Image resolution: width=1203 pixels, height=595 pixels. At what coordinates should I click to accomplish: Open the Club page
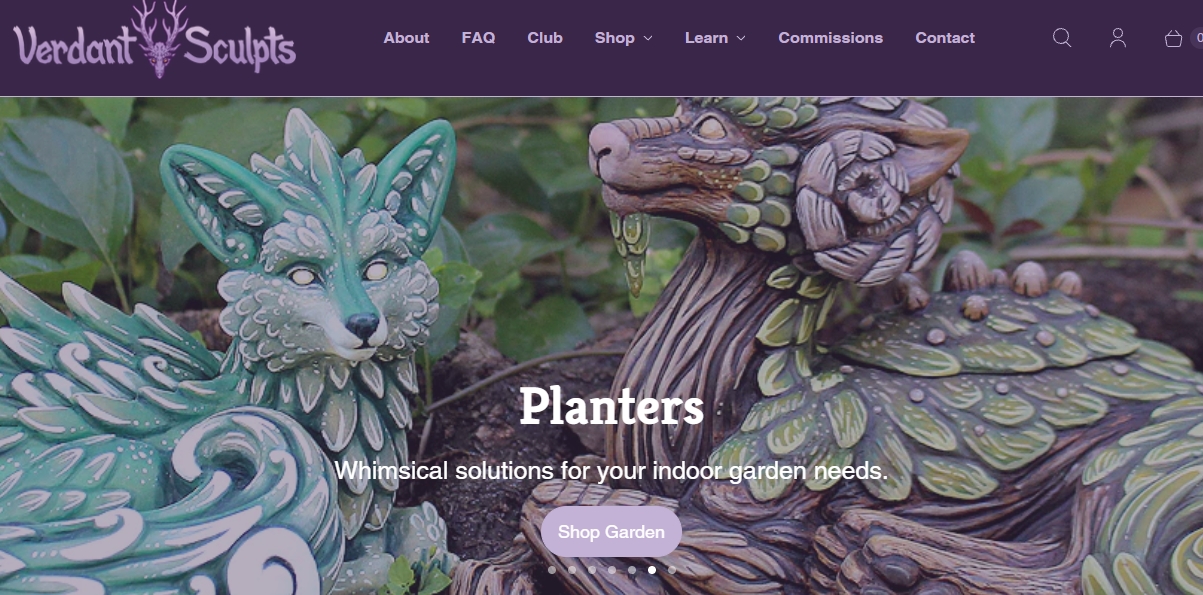[545, 38]
